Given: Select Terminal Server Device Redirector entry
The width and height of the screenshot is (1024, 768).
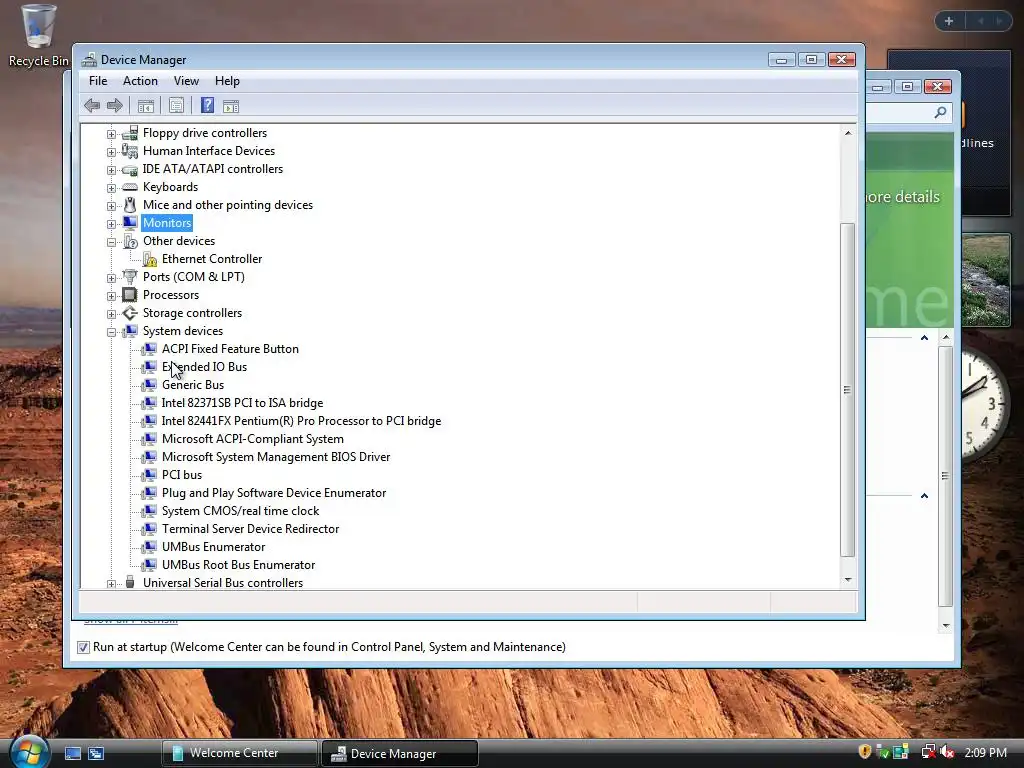Looking at the screenshot, I should (x=250, y=529).
